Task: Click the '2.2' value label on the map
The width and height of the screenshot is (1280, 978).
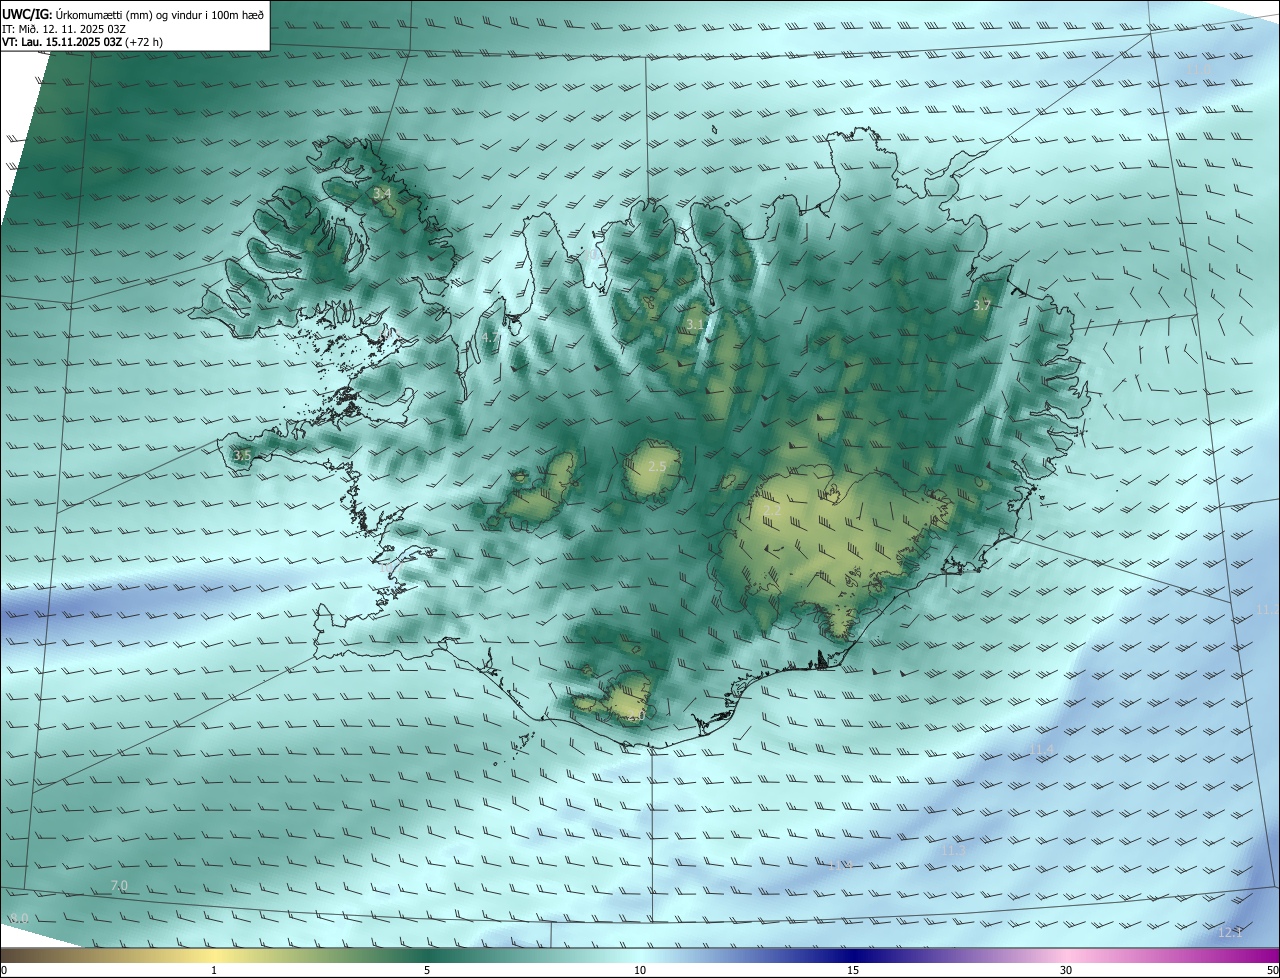Action: click(772, 510)
